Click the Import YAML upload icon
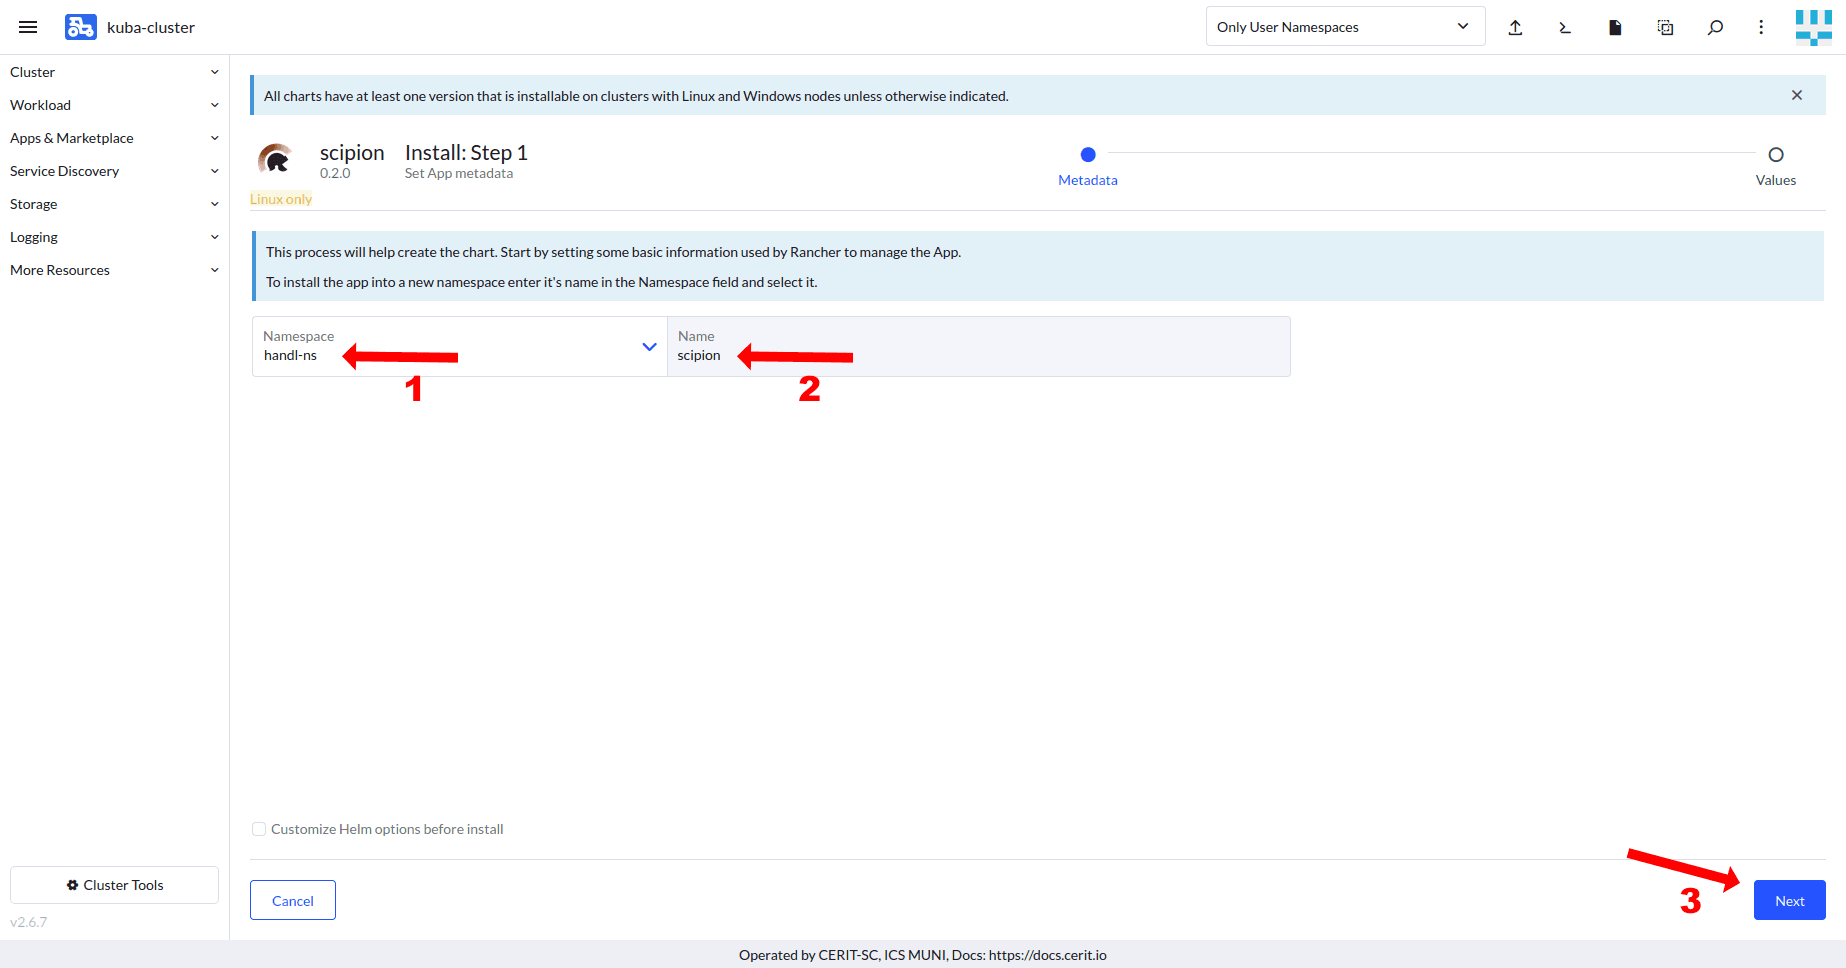 click(x=1515, y=27)
